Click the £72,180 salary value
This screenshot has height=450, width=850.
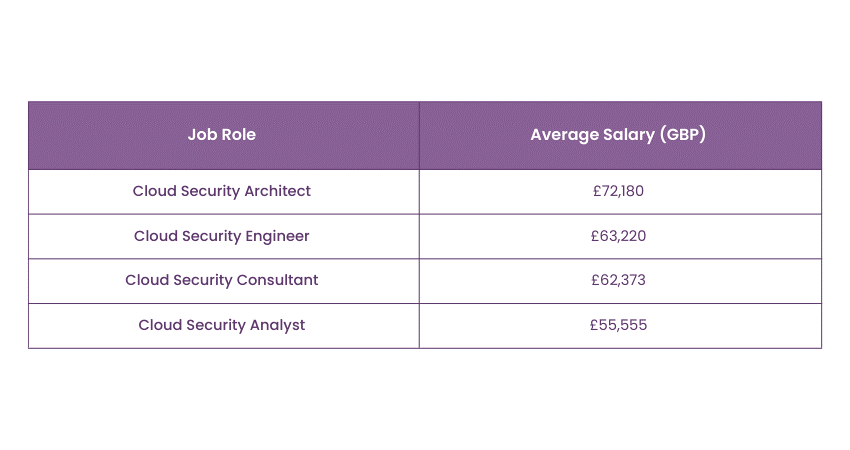618,191
